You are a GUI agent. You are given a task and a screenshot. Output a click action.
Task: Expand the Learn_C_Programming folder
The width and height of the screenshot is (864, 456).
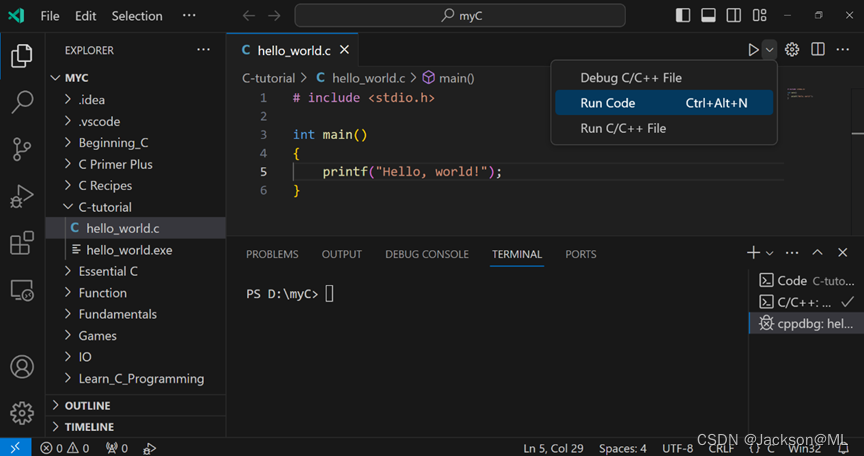pyautogui.click(x=136, y=379)
